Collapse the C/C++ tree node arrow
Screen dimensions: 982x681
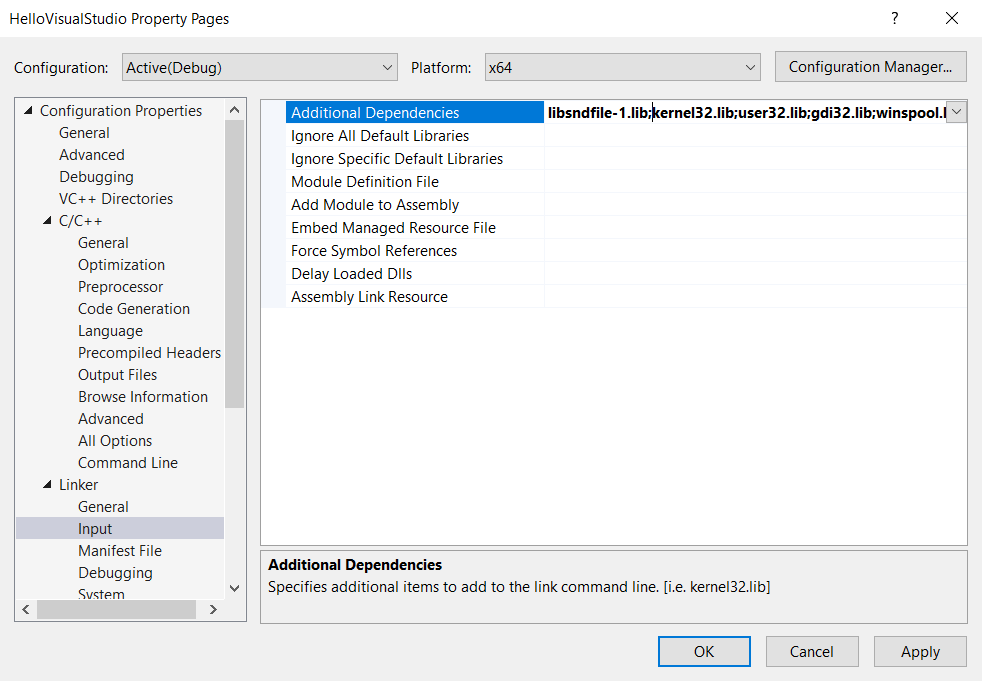pos(47,221)
